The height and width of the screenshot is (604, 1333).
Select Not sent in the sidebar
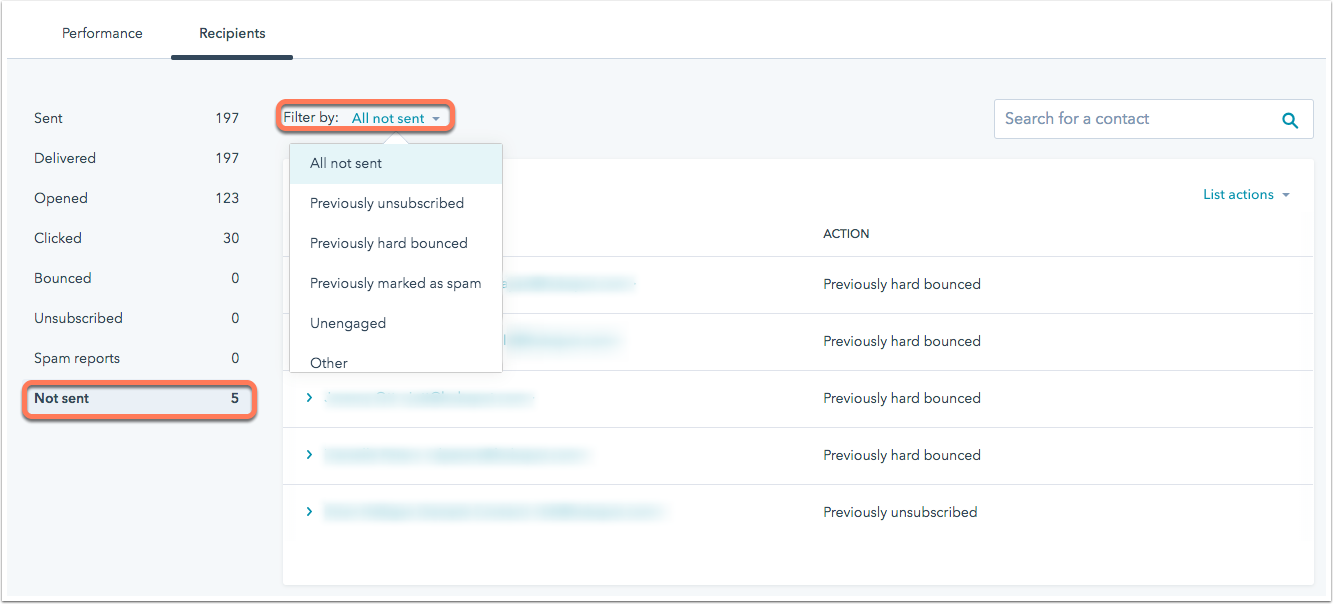click(x=60, y=398)
